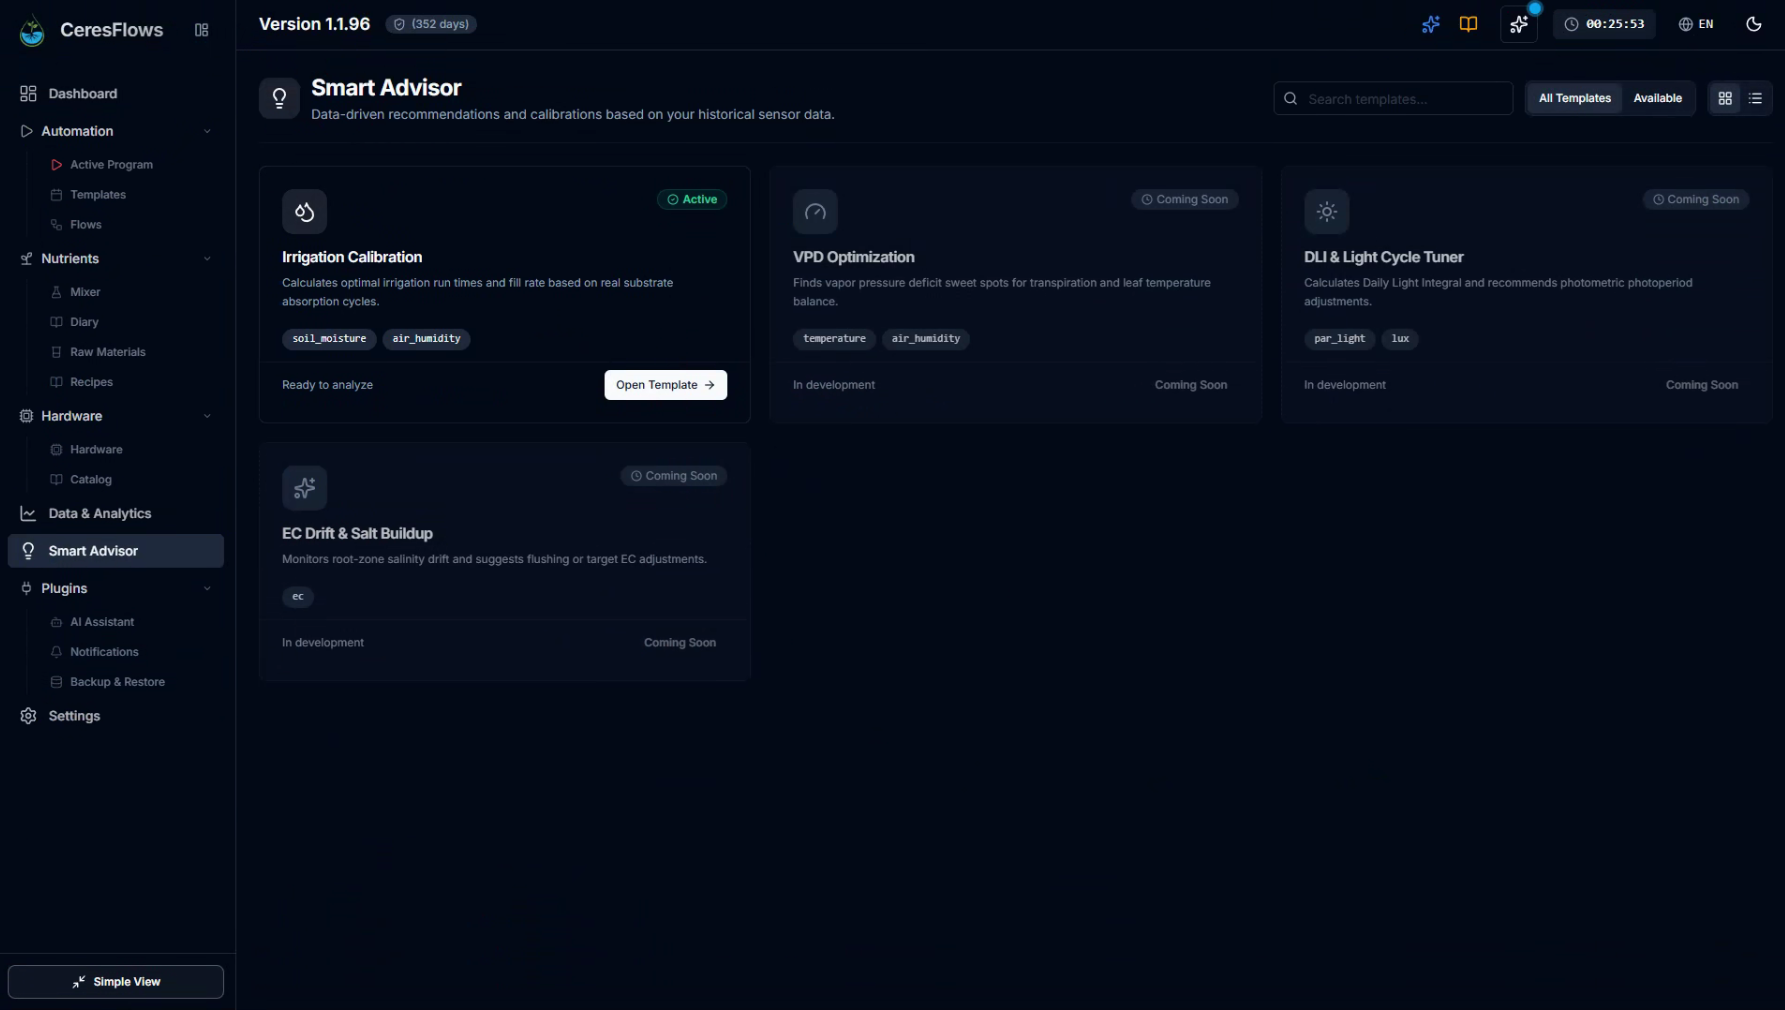The height and width of the screenshot is (1010, 1785).
Task: Click the Plugins plug icon
Action: (26, 588)
